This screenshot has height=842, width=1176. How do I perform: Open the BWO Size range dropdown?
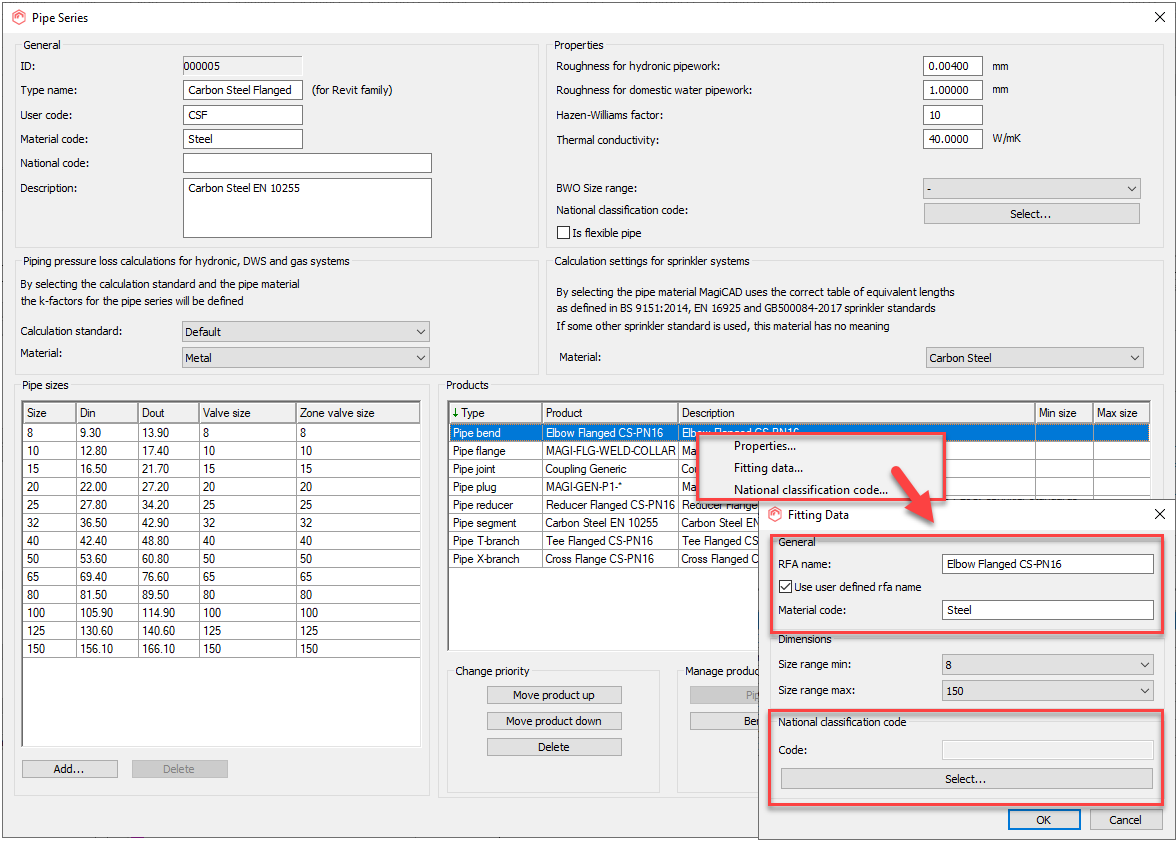1031,189
